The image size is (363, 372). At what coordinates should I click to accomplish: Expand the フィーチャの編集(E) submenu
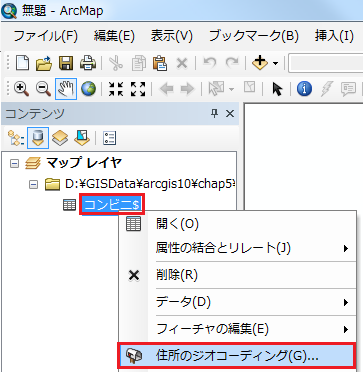pyautogui.click(x=238, y=330)
